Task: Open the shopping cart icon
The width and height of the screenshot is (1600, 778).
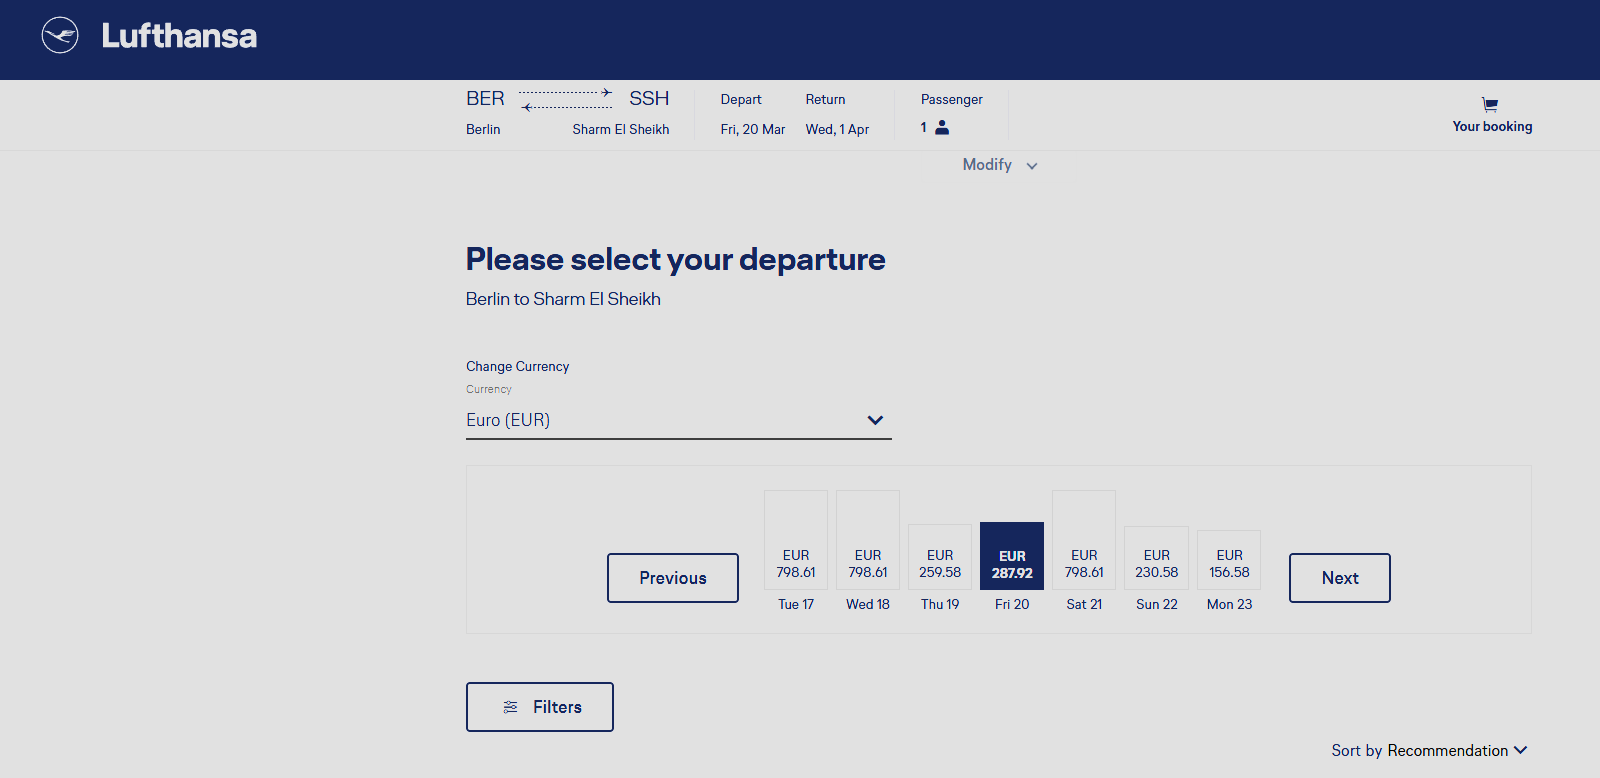Action: 1490,105
